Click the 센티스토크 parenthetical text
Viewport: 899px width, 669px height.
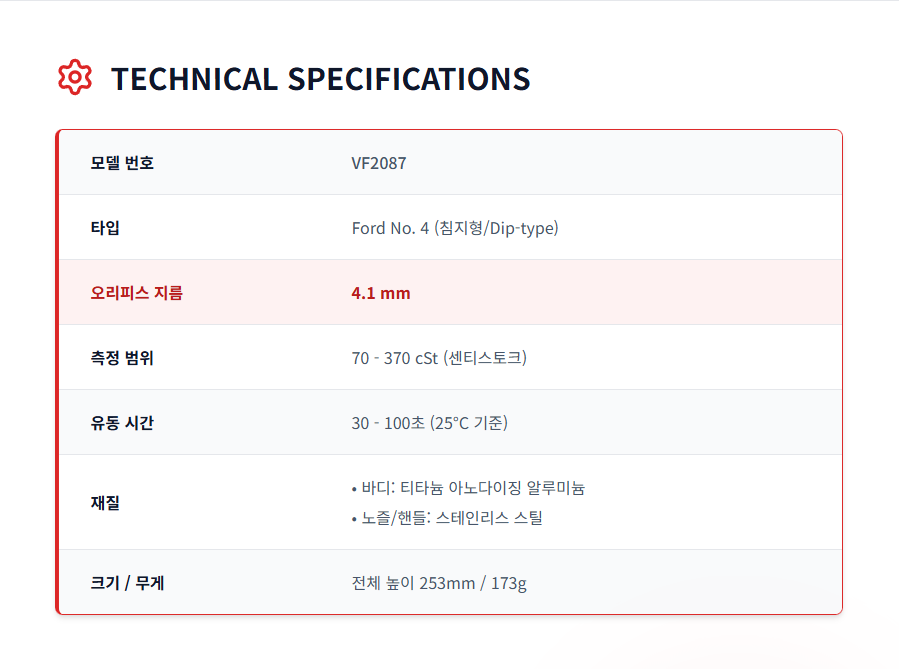[485, 358]
